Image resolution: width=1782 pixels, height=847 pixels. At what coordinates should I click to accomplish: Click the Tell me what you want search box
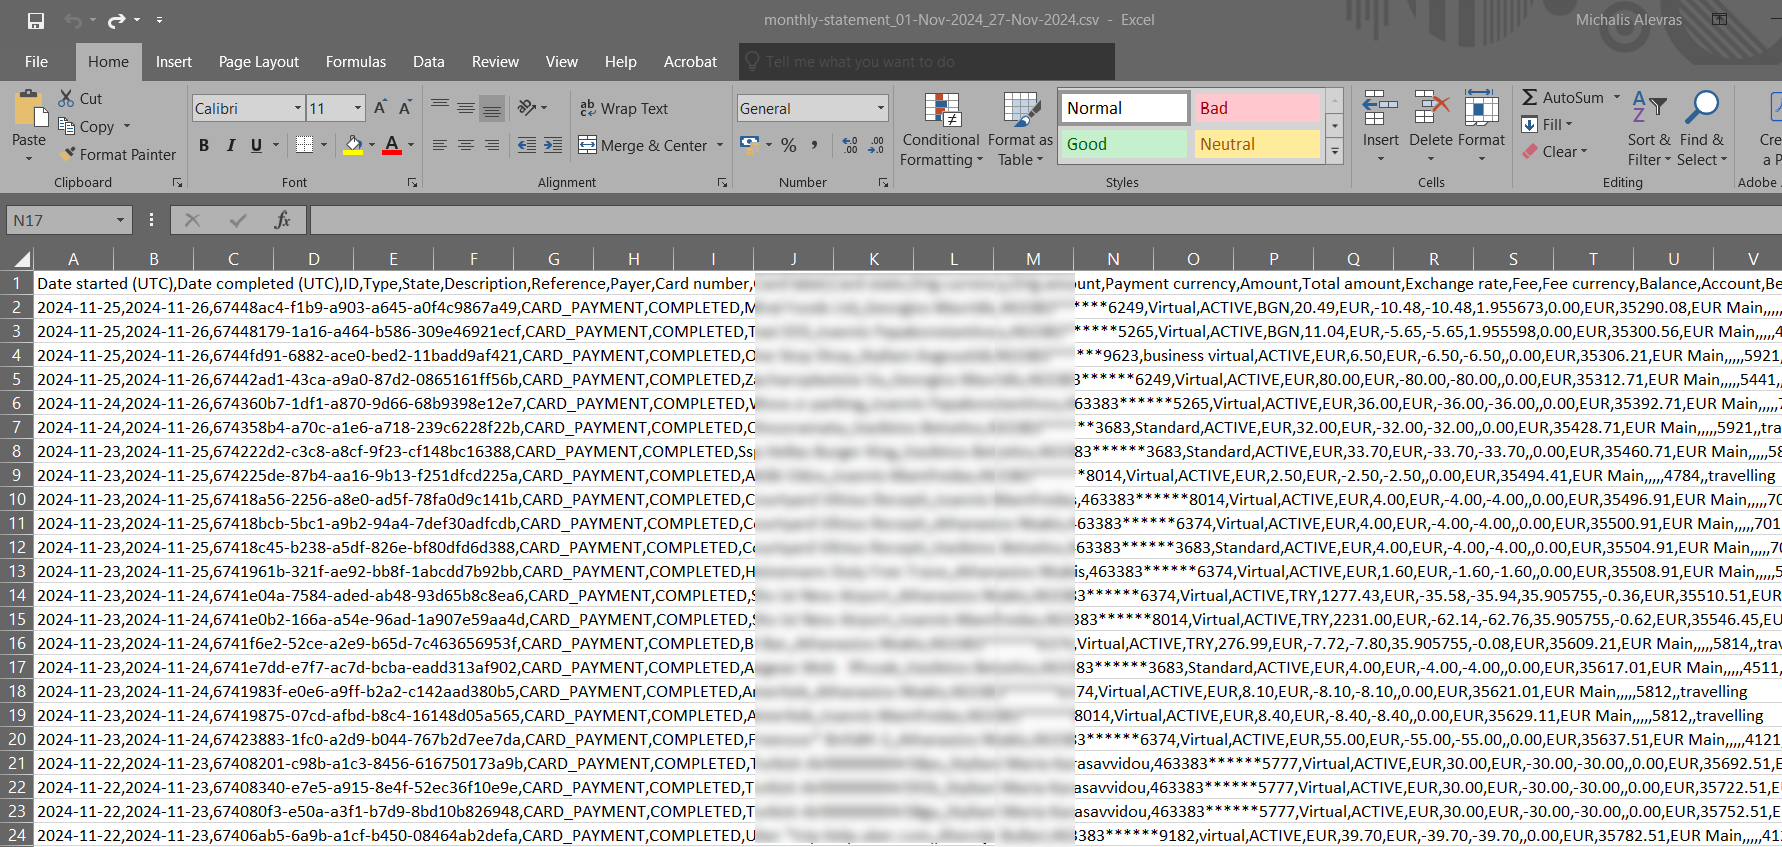[x=926, y=62]
